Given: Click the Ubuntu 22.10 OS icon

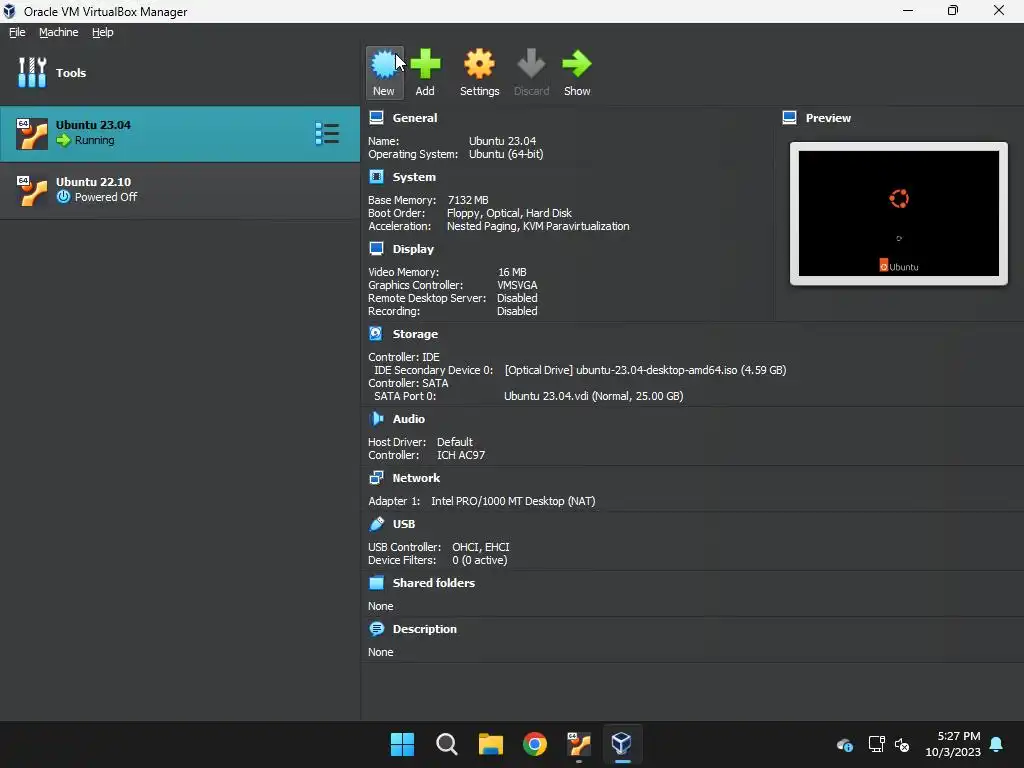Looking at the screenshot, I should [32, 190].
